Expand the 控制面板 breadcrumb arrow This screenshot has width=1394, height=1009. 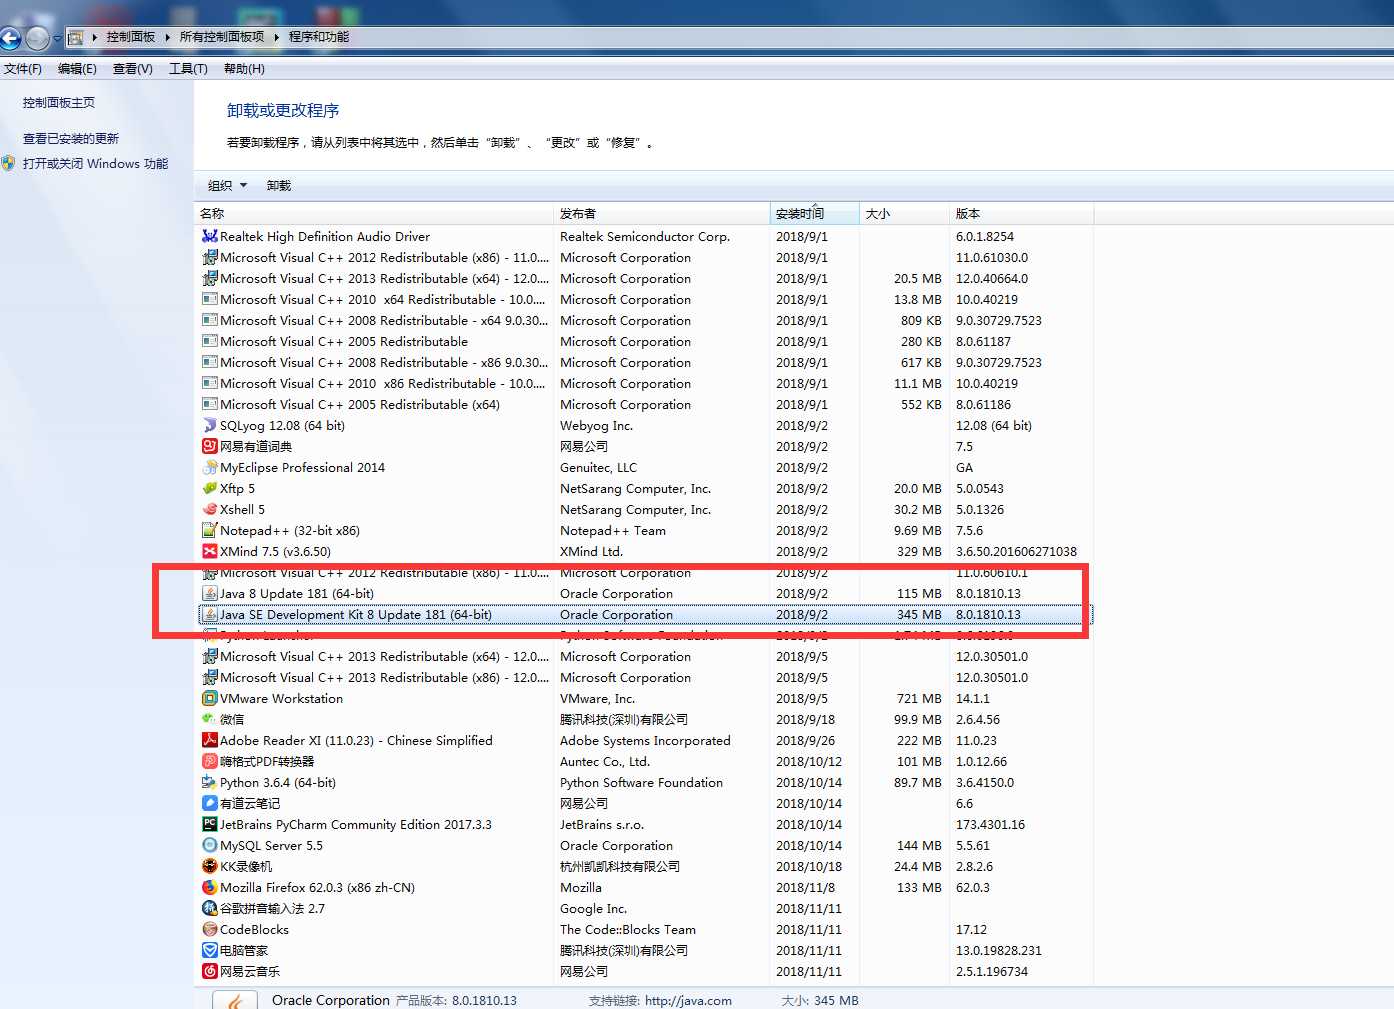(x=169, y=37)
